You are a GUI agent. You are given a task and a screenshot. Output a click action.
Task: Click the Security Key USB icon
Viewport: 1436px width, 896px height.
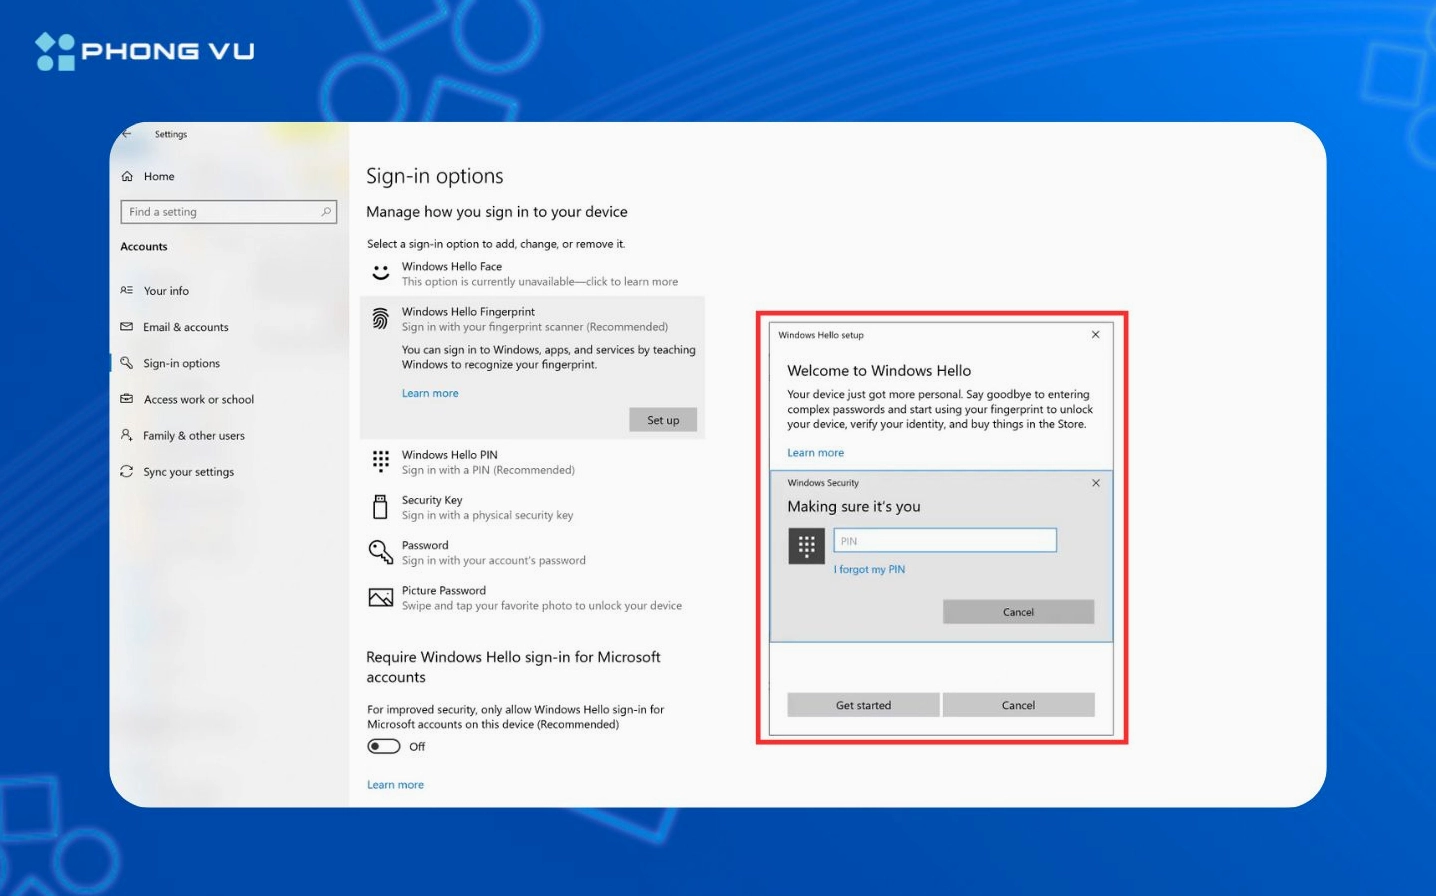(380, 507)
